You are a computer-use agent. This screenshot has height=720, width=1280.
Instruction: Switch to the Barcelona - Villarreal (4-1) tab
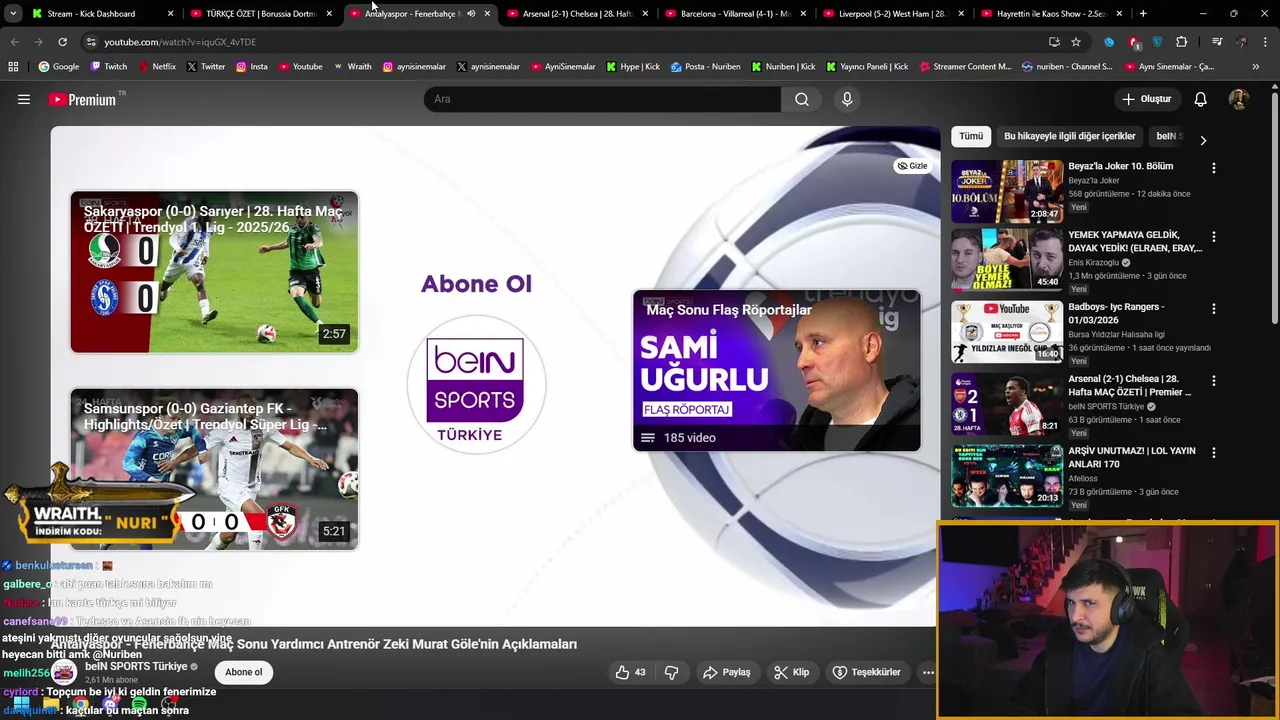736,14
